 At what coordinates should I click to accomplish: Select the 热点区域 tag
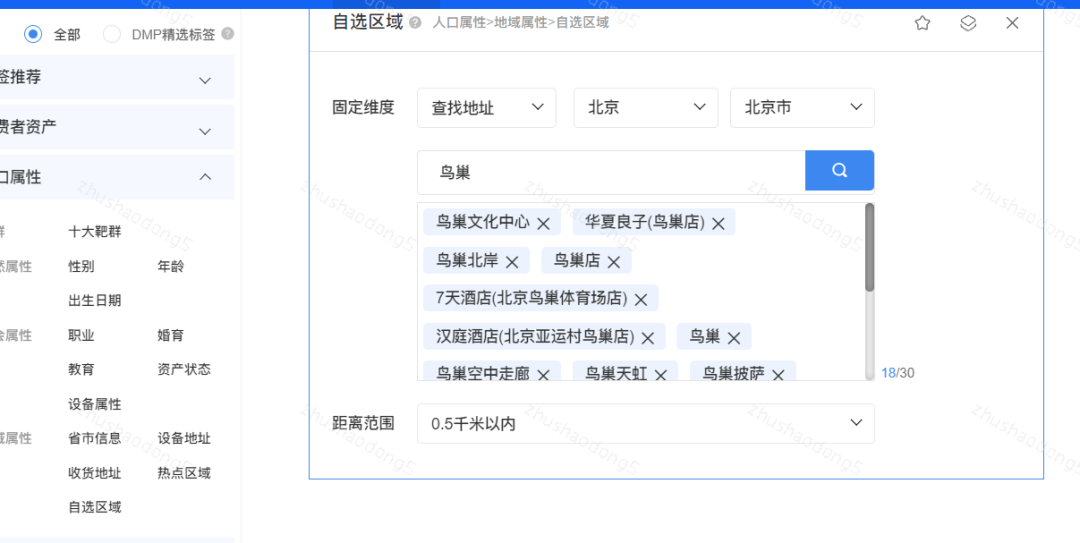[x=184, y=473]
